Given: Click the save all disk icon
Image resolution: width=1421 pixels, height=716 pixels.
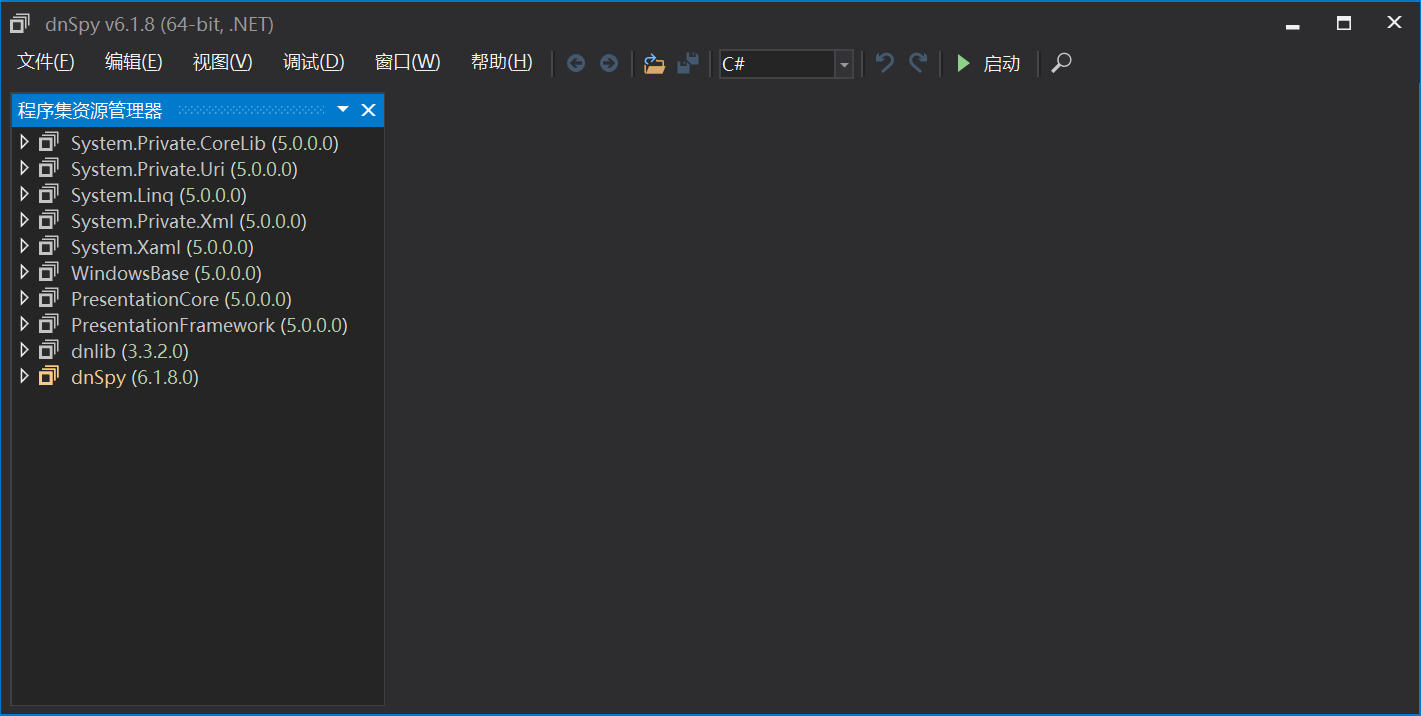Looking at the screenshot, I should (687, 63).
